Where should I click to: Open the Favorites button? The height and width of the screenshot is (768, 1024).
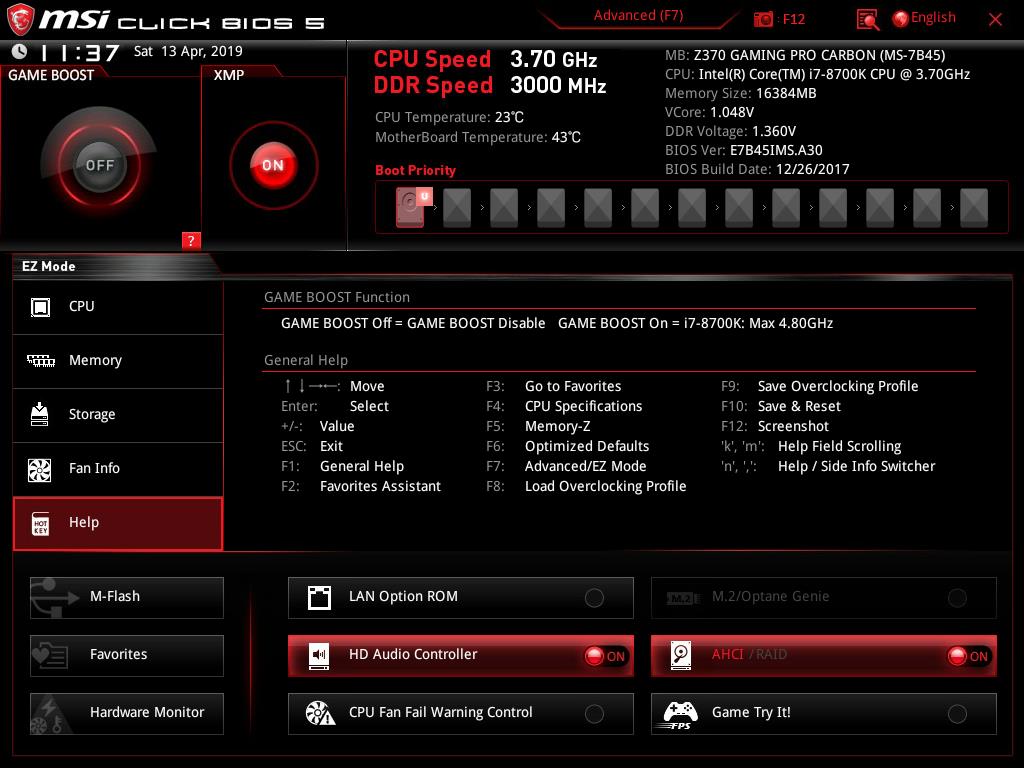[127, 655]
